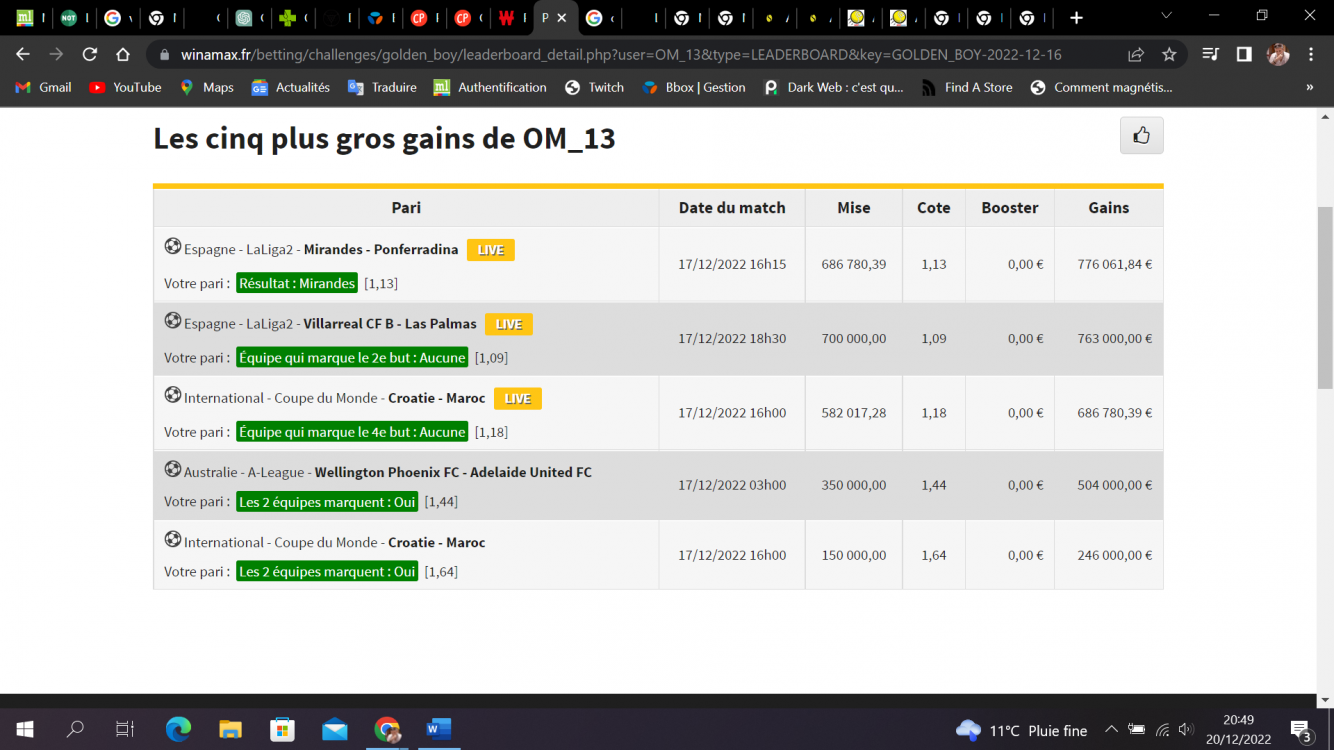This screenshot has width=1334, height=750.
Task: Open the Chrome profile avatar
Action: pos(1278,54)
